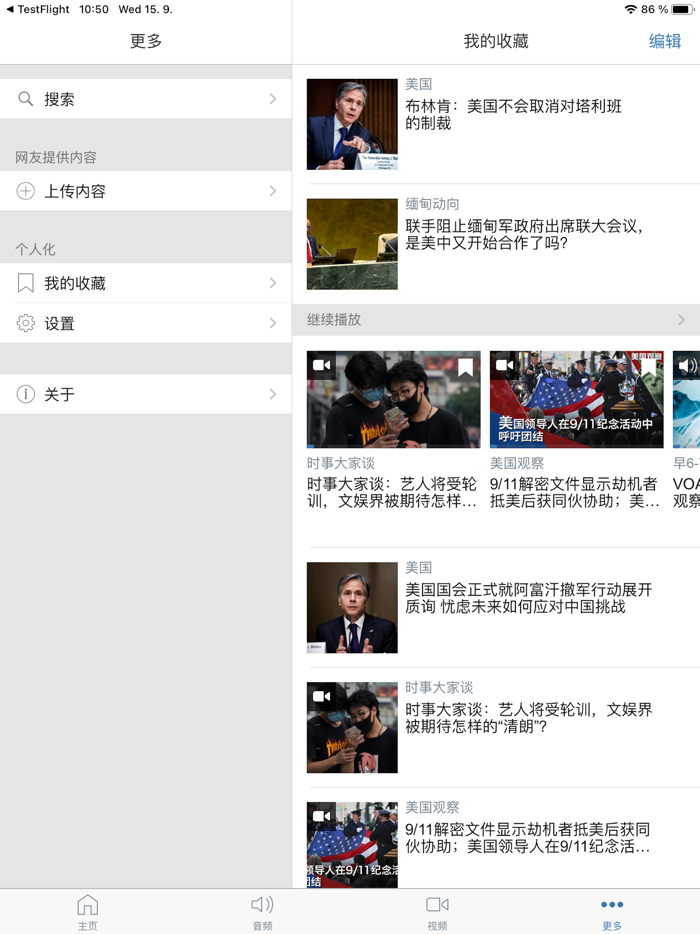Tap 时事大家谈 label in the list section
The image size is (700, 934).
439,687
